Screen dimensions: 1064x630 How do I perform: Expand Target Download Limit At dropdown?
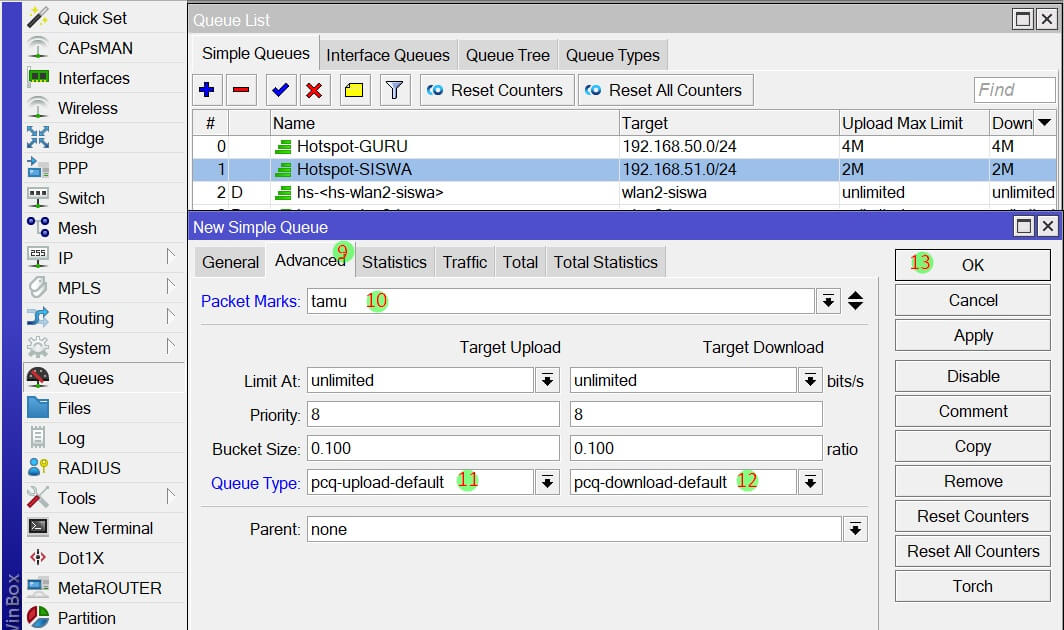coord(810,380)
